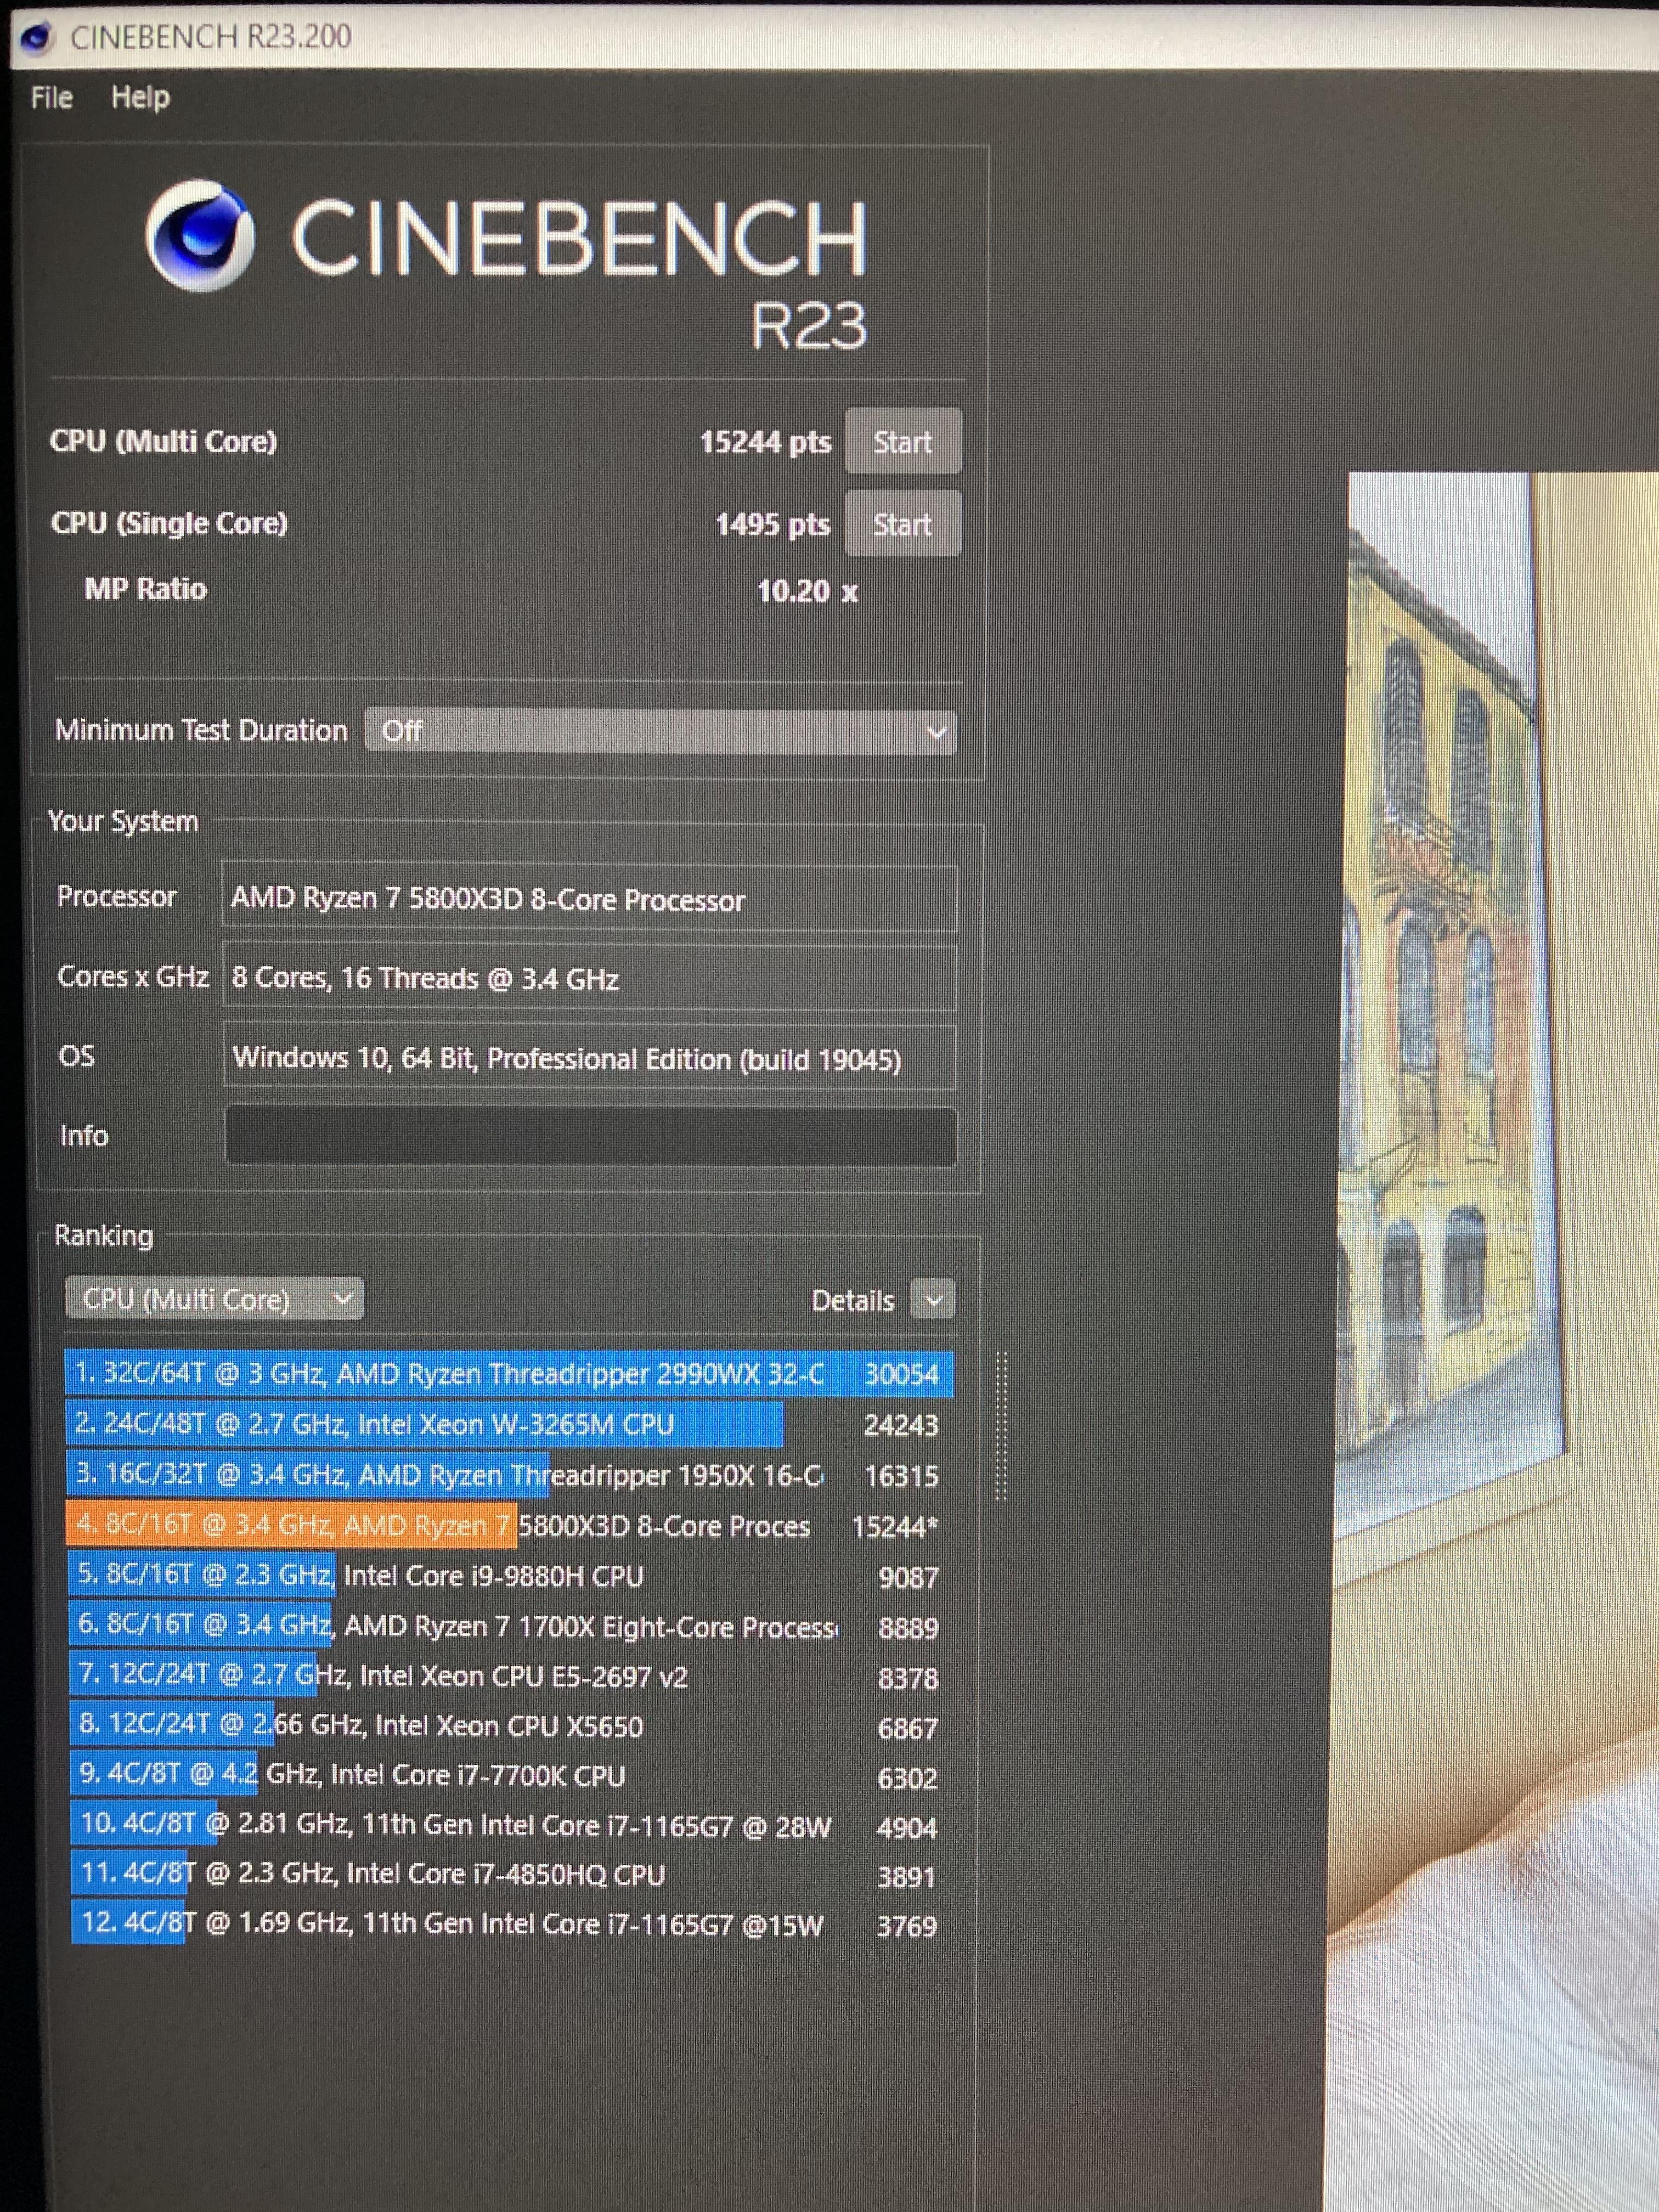Open the File menu

coord(51,98)
